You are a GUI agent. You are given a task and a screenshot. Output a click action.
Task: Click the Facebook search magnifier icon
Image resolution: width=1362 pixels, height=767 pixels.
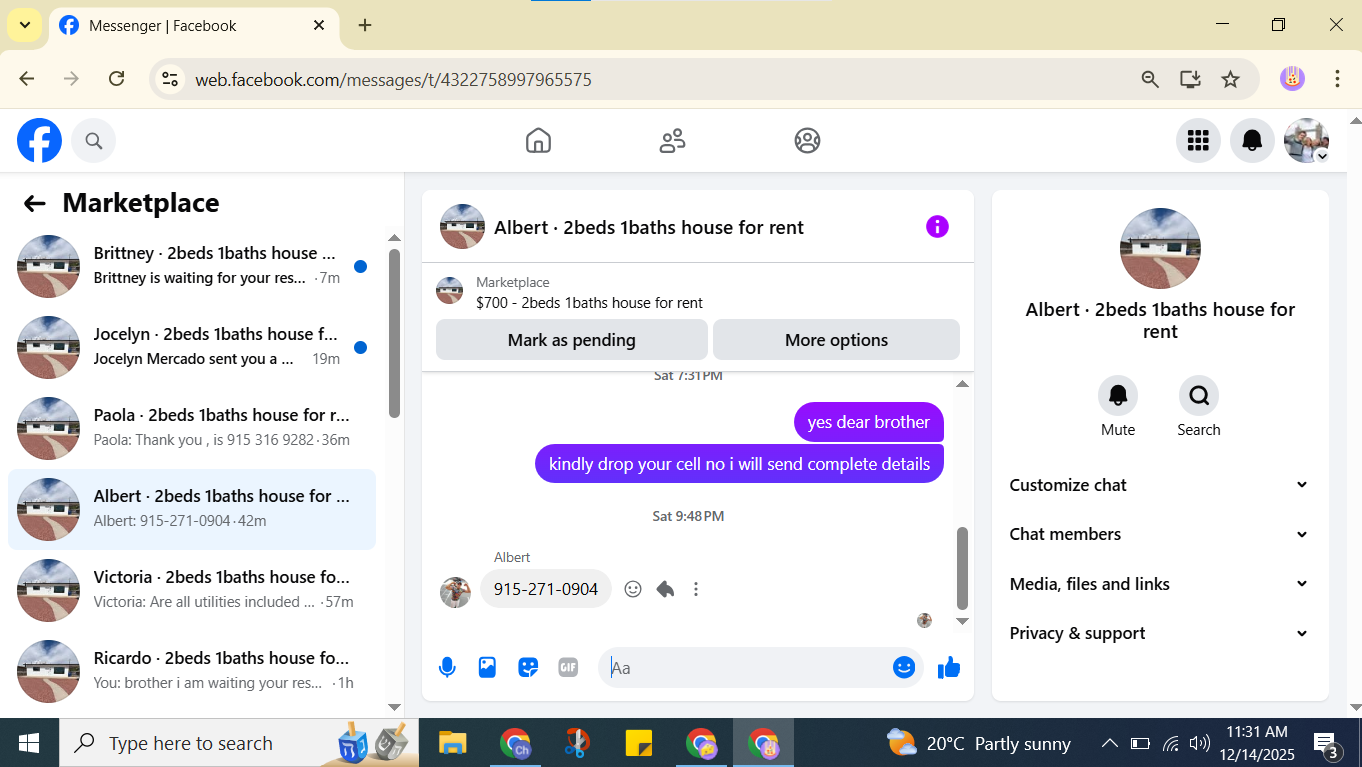coord(94,141)
